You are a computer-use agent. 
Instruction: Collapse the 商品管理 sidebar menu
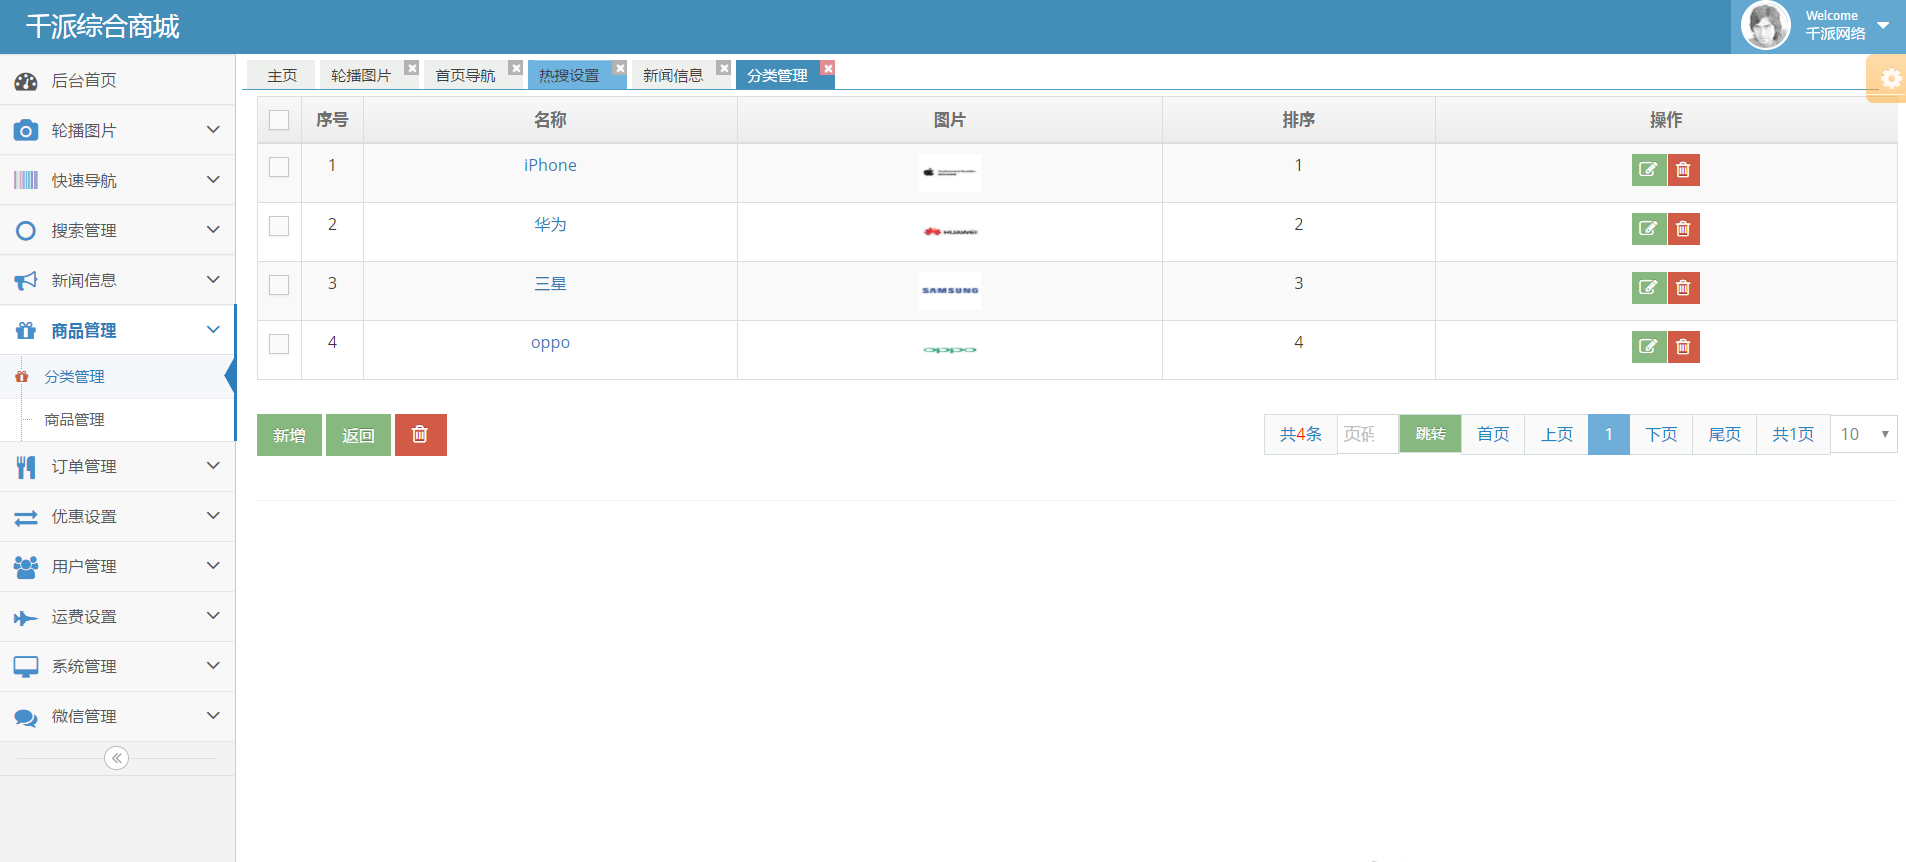pyautogui.click(x=118, y=330)
